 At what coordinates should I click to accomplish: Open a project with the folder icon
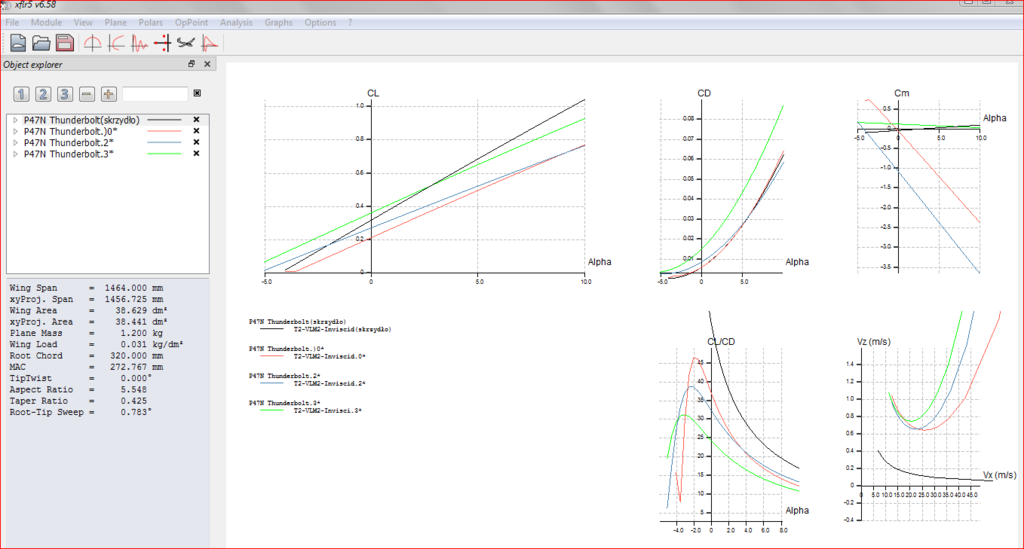pos(41,42)
